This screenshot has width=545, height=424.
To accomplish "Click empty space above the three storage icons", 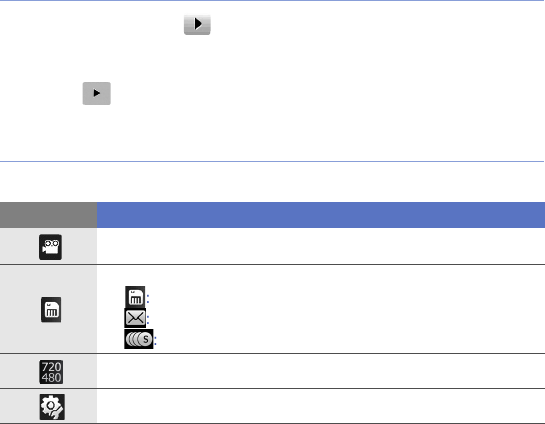I will [321, 276].
